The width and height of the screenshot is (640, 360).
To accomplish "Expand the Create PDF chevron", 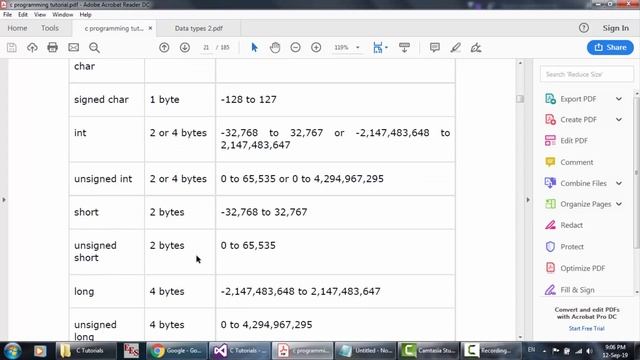I will click(619, 120).
